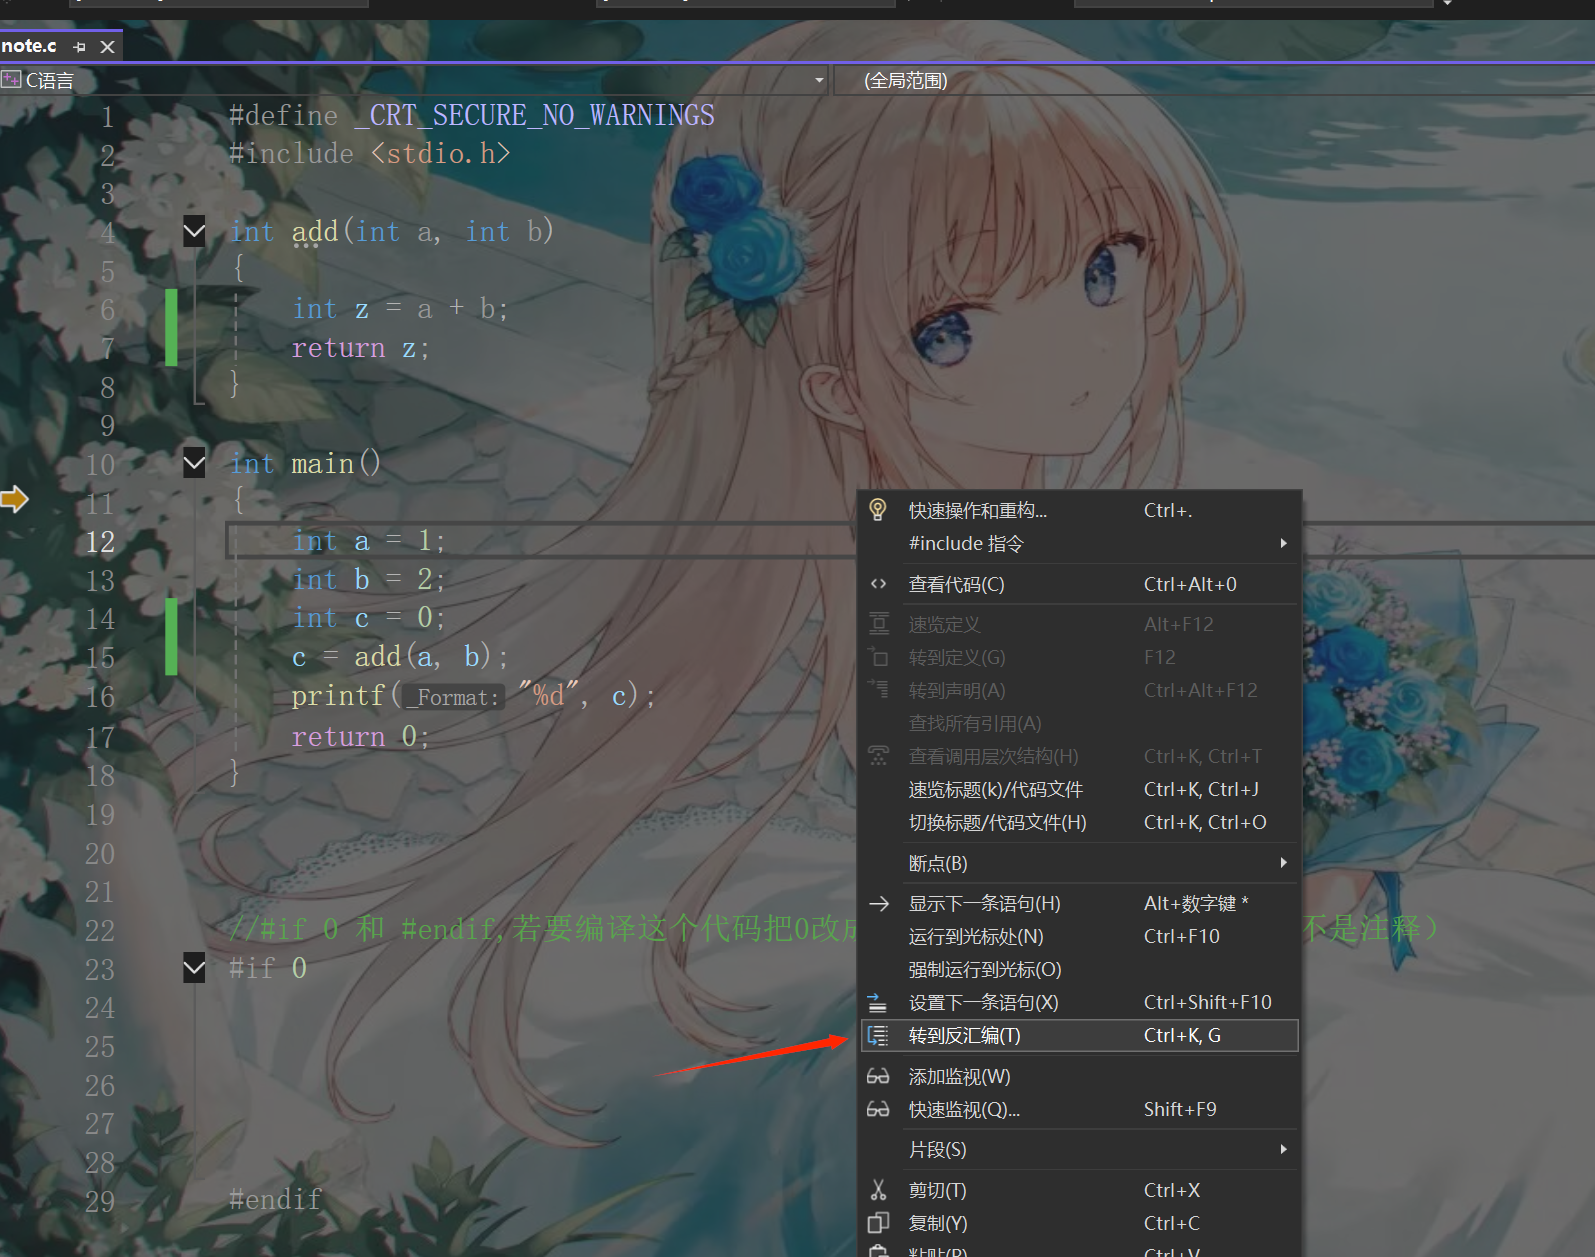Choose 切换标题/代码文件(H) entry
This screenshot has height=1257, width=1595.
tap(1079, 822)
